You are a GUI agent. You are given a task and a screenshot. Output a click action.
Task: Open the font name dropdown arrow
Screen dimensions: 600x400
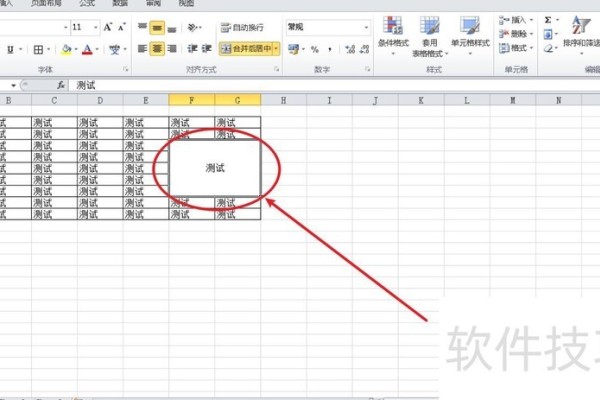click(x=65, y=27)
